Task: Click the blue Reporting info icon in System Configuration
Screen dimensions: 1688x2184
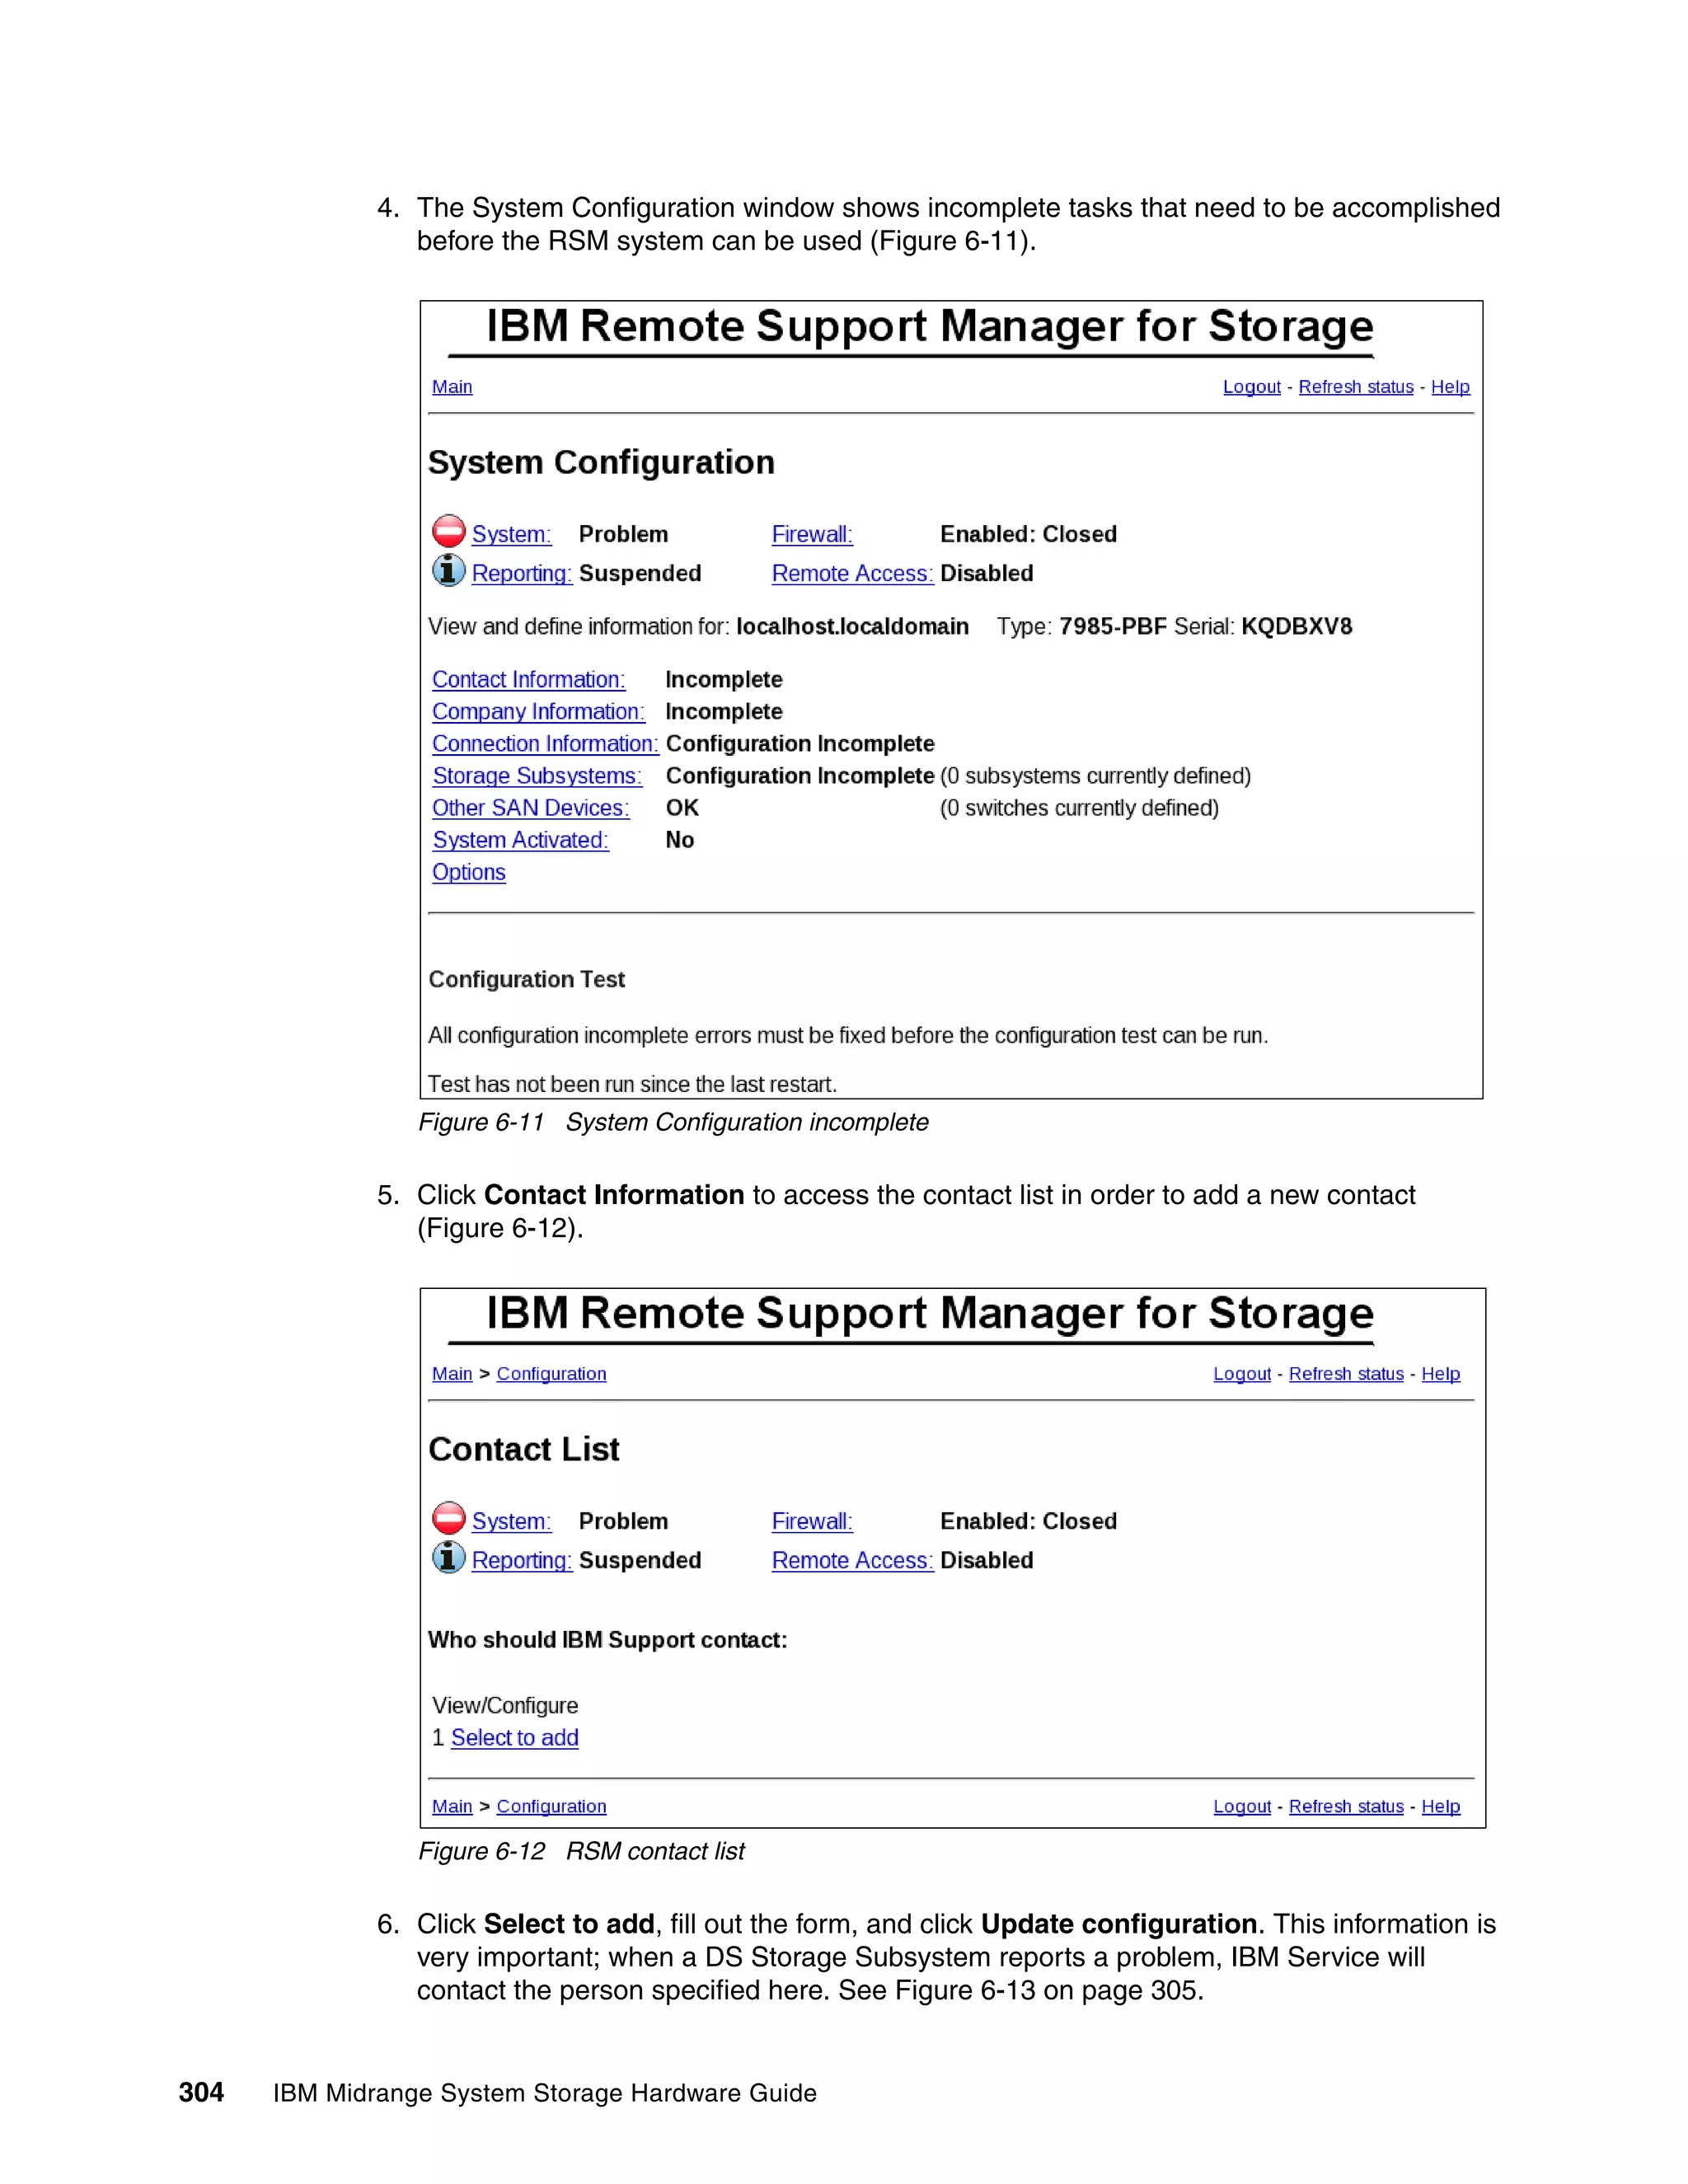Action: tap(449, 570)
